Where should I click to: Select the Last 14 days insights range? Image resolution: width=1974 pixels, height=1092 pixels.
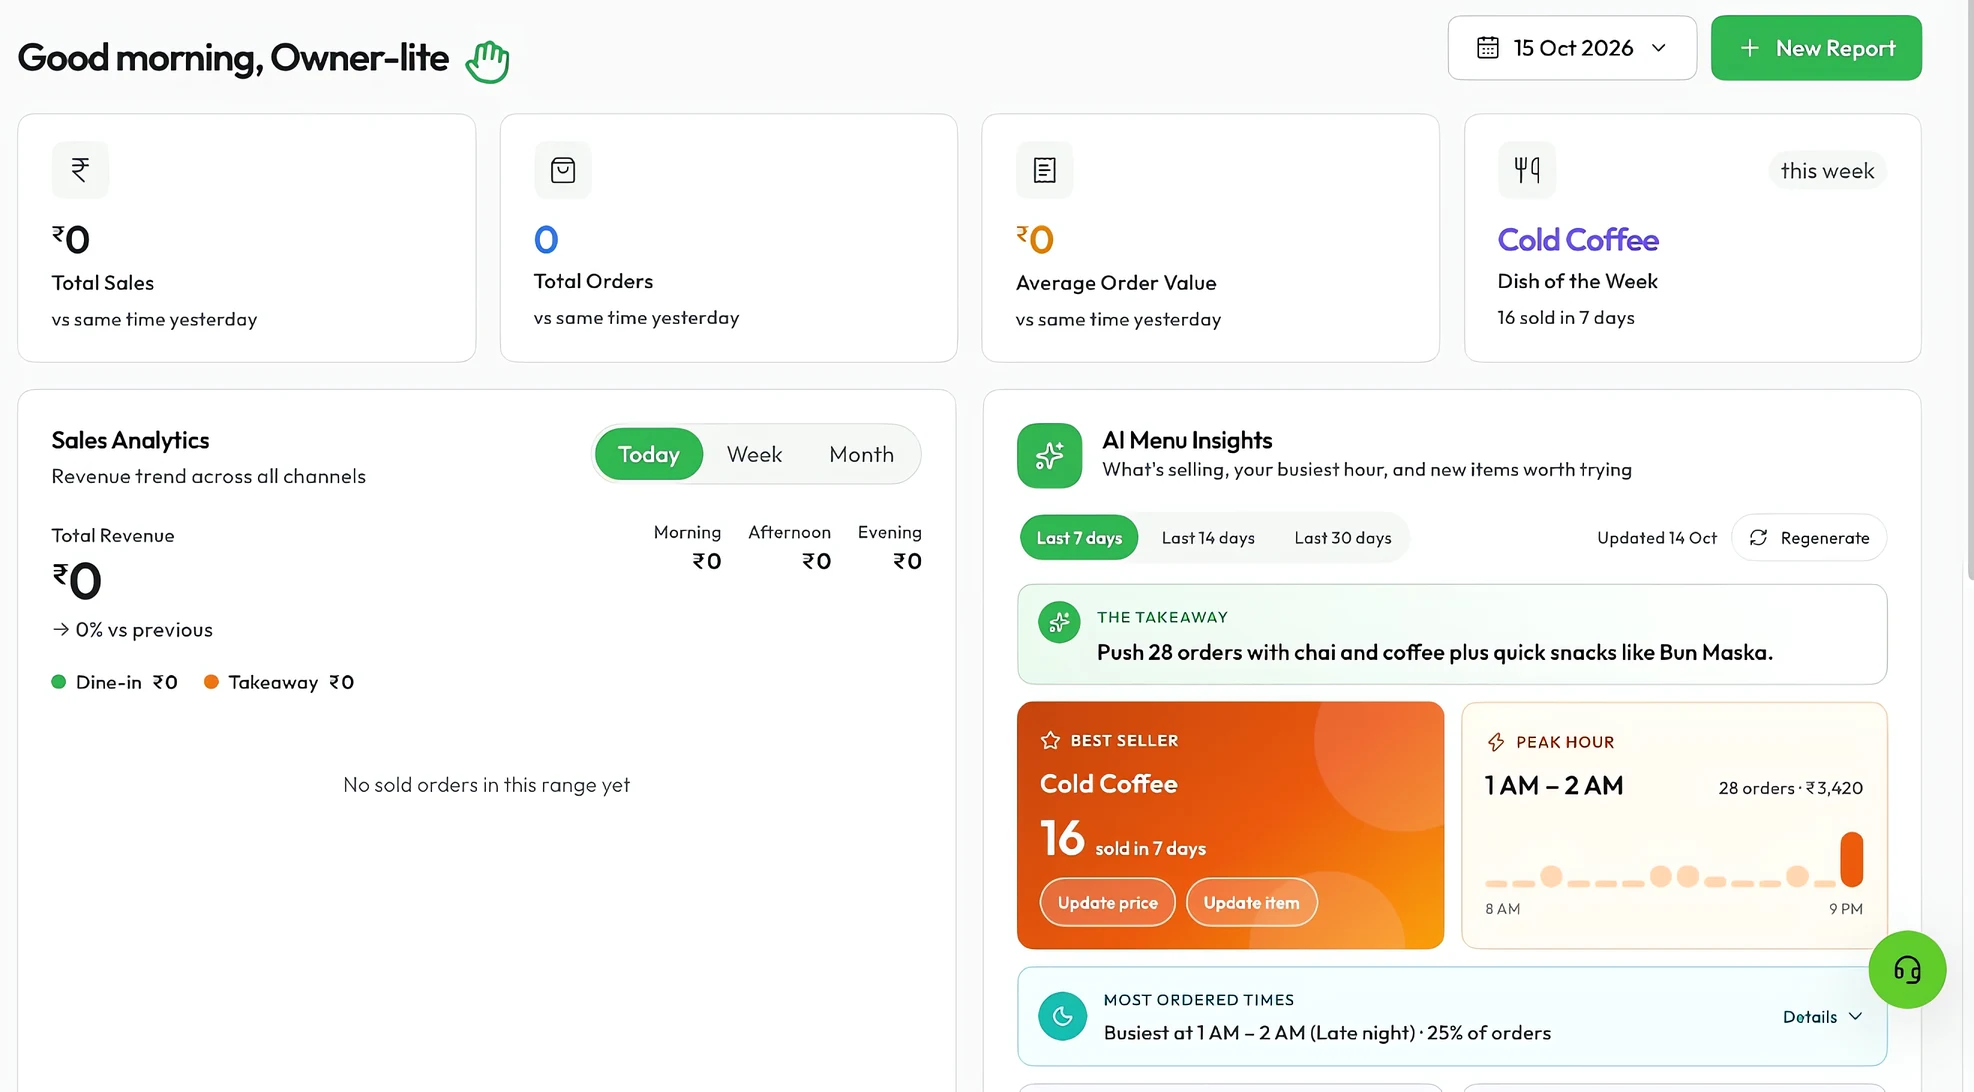coord(1208,538)
